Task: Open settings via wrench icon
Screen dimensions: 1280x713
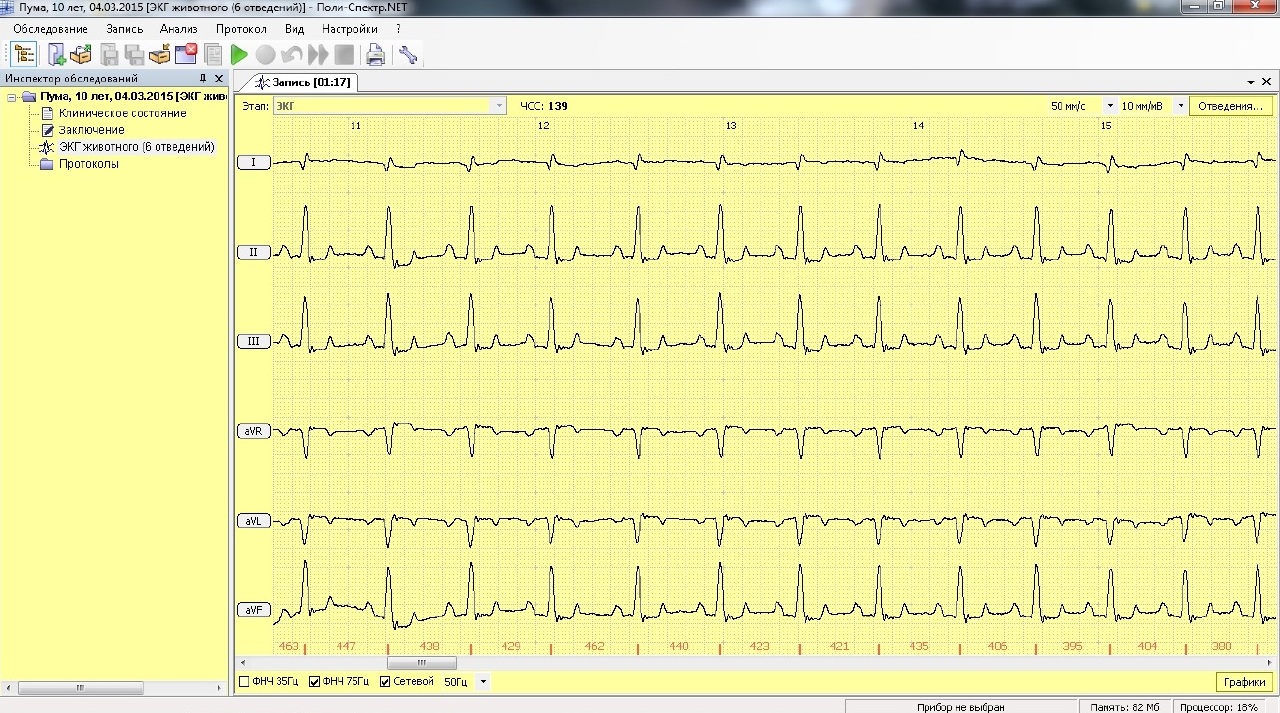Action: coord(407,55)
